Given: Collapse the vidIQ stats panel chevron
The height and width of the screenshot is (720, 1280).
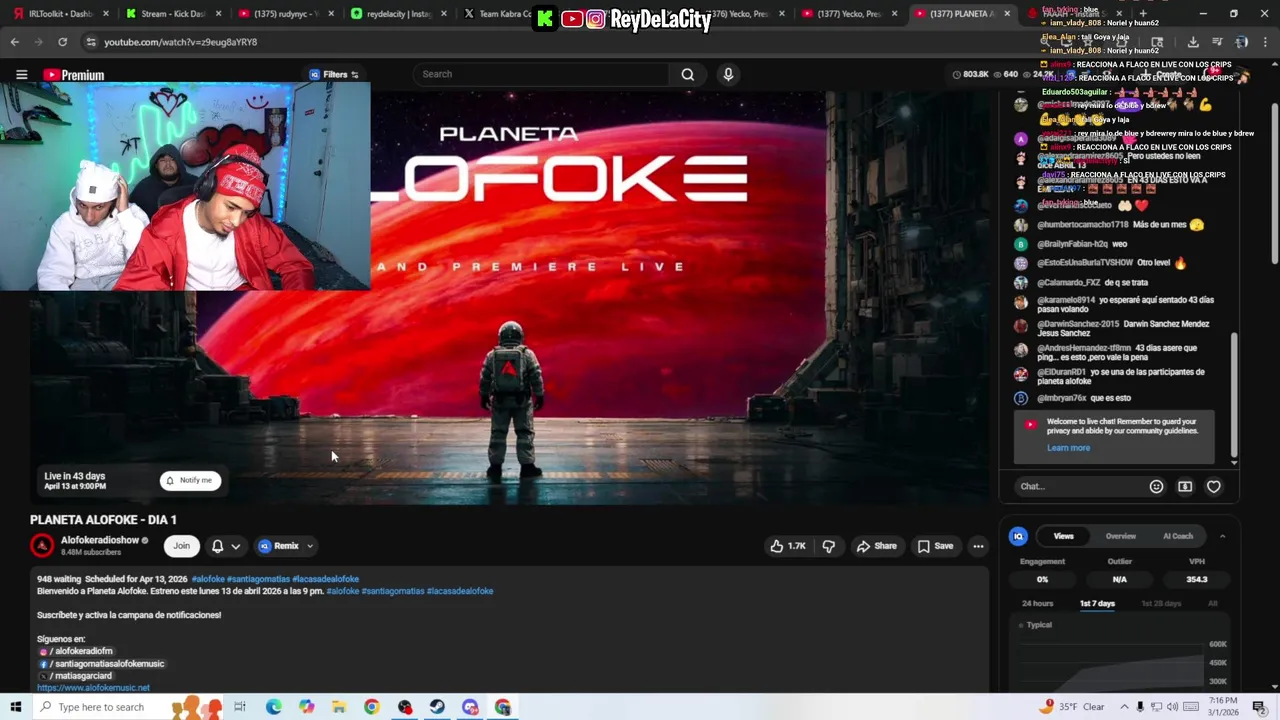Looking at the screenshot, I should (x=1222, y=536).
